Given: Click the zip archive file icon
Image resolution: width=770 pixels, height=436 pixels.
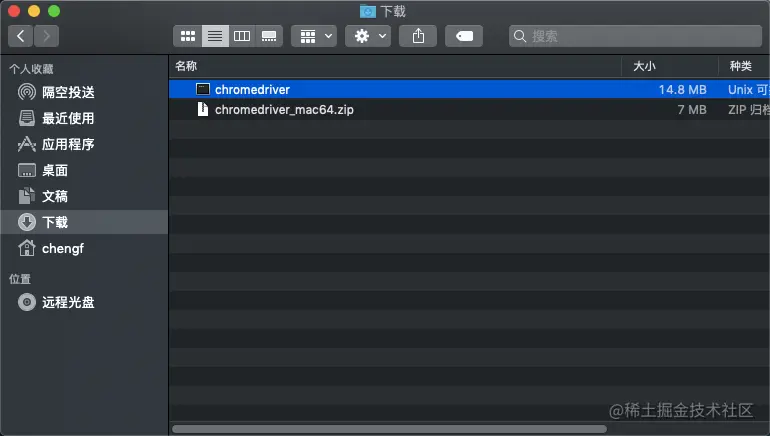Looking at the screenshot, I should 202,109.
